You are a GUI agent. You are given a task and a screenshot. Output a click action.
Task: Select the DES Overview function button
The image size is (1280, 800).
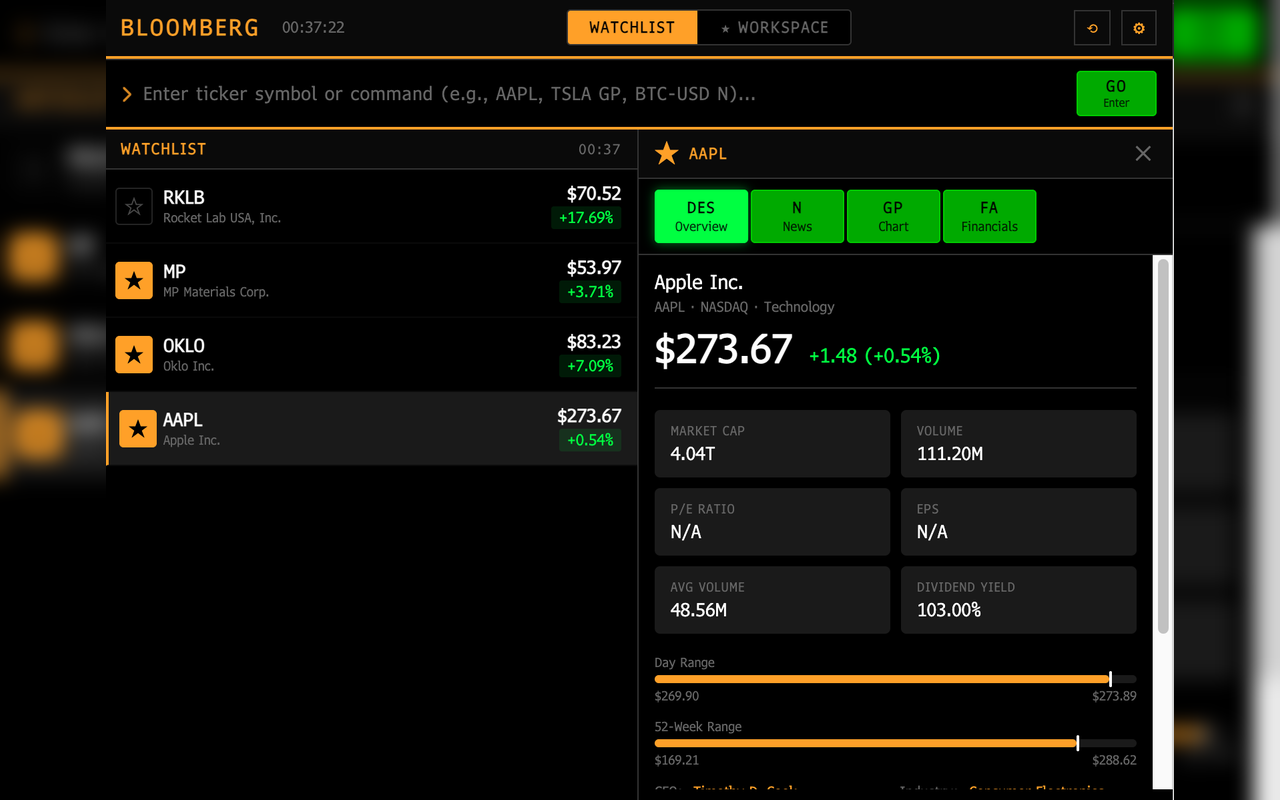pyautogui.click(x=700, y=216)
